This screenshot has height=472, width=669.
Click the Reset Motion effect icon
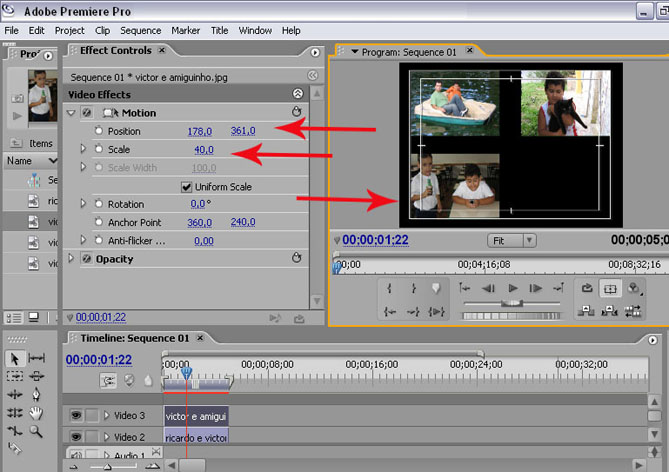click(296, 113)
